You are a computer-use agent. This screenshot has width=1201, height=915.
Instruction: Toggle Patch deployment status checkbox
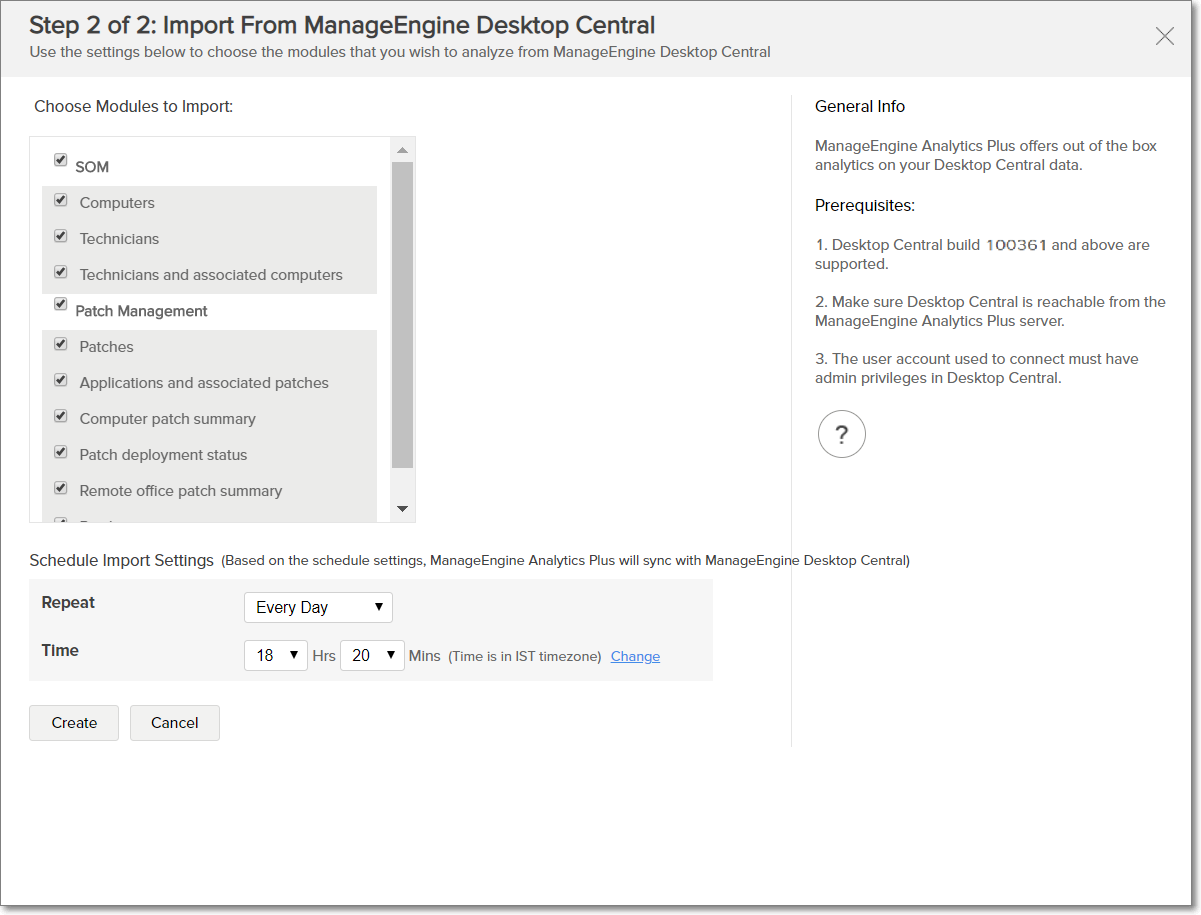click(61, 453)
